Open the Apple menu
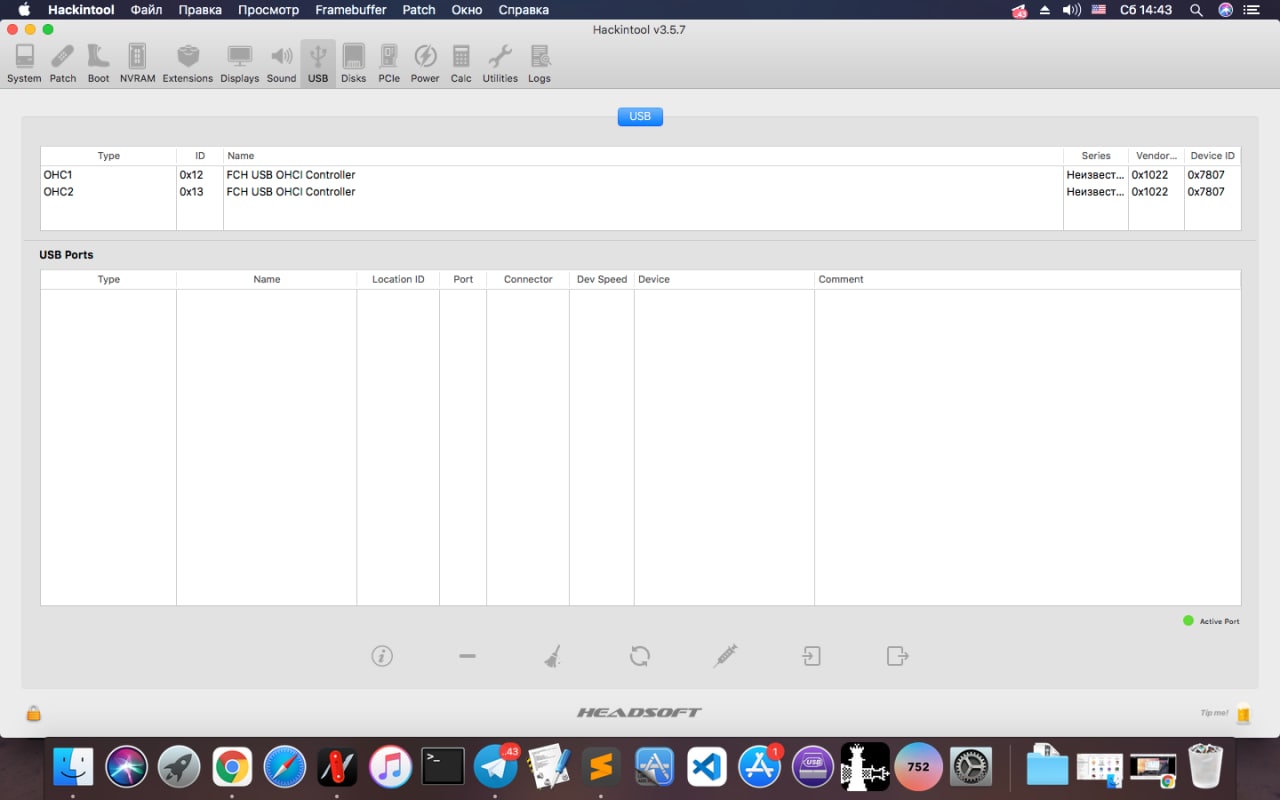The image size is (1280, 800). 24,10
